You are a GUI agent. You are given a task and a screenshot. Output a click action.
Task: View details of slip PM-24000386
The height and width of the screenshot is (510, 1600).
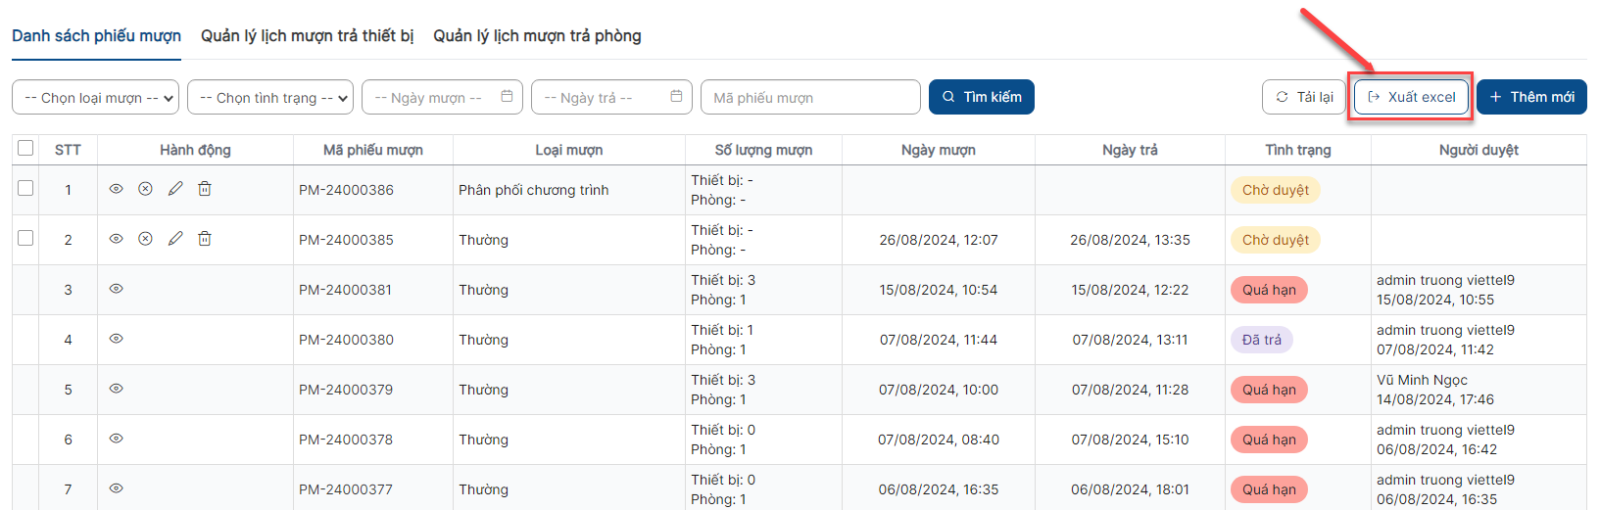click(x=116, y=189)
